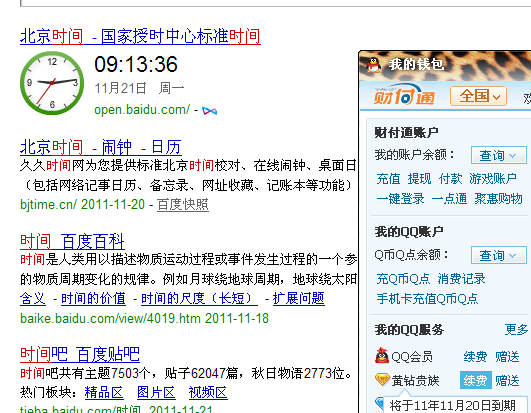The image size is (531, 413).
Task: Open 扩展问题 sublink
Action: [x=299, y=299]
